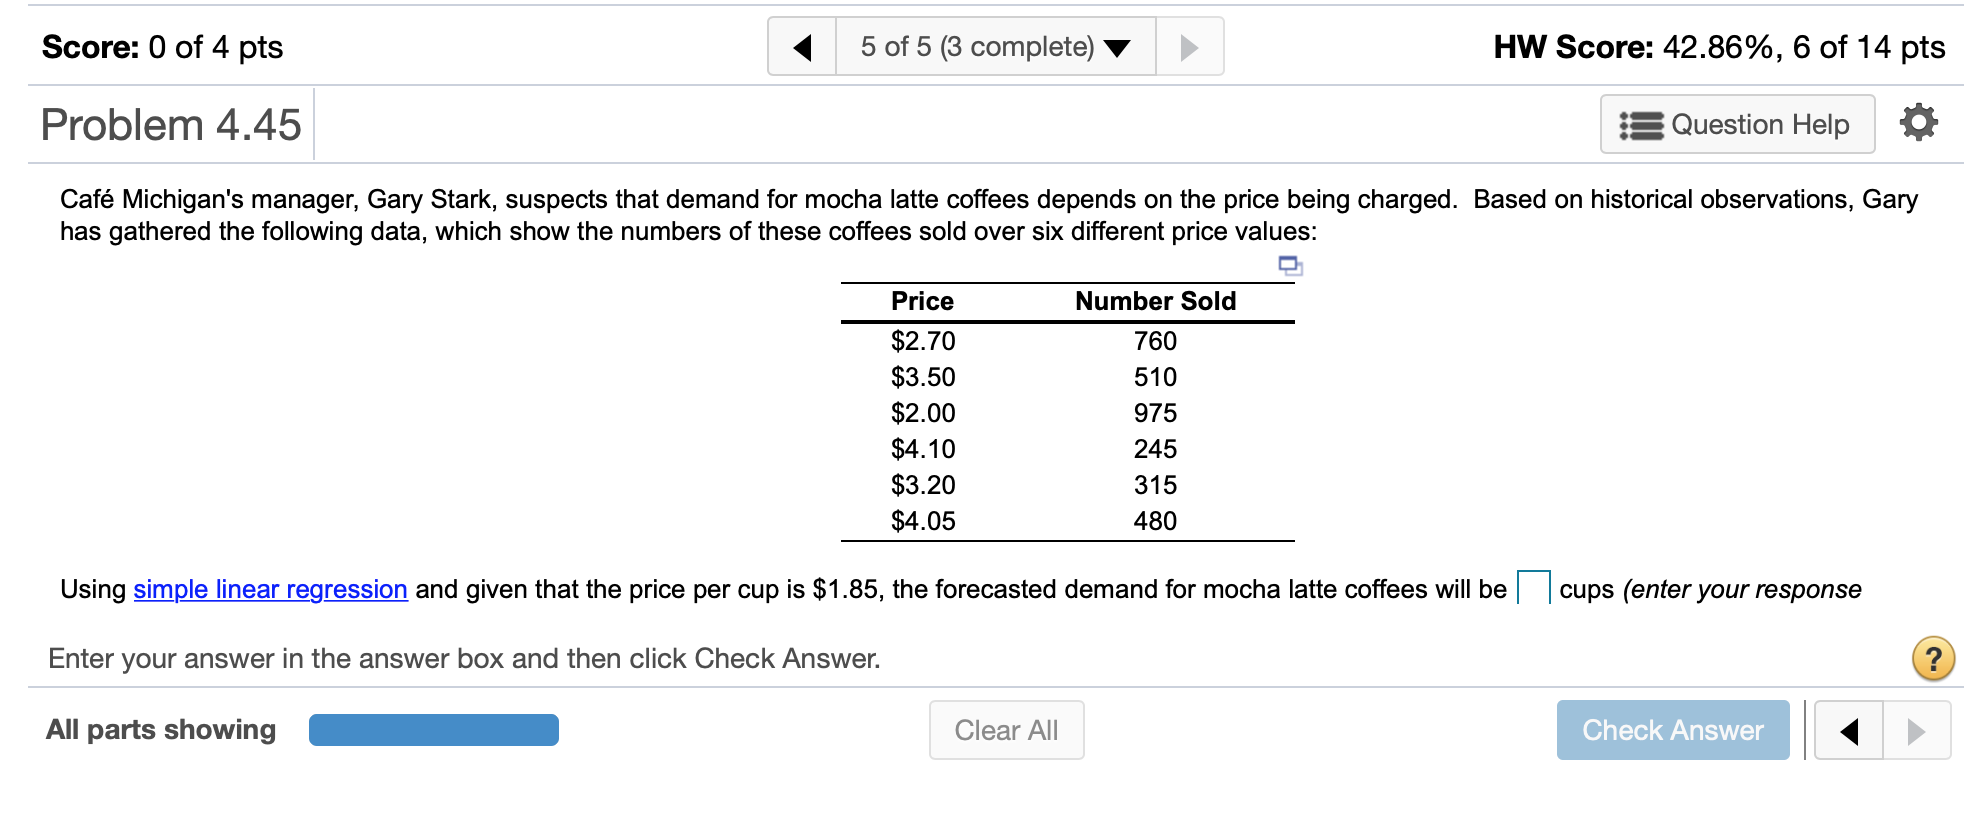The height and width of the screenshot is (820, 1966).
Task: Click the list icon in Question Help
Action: pos(1640,125)
